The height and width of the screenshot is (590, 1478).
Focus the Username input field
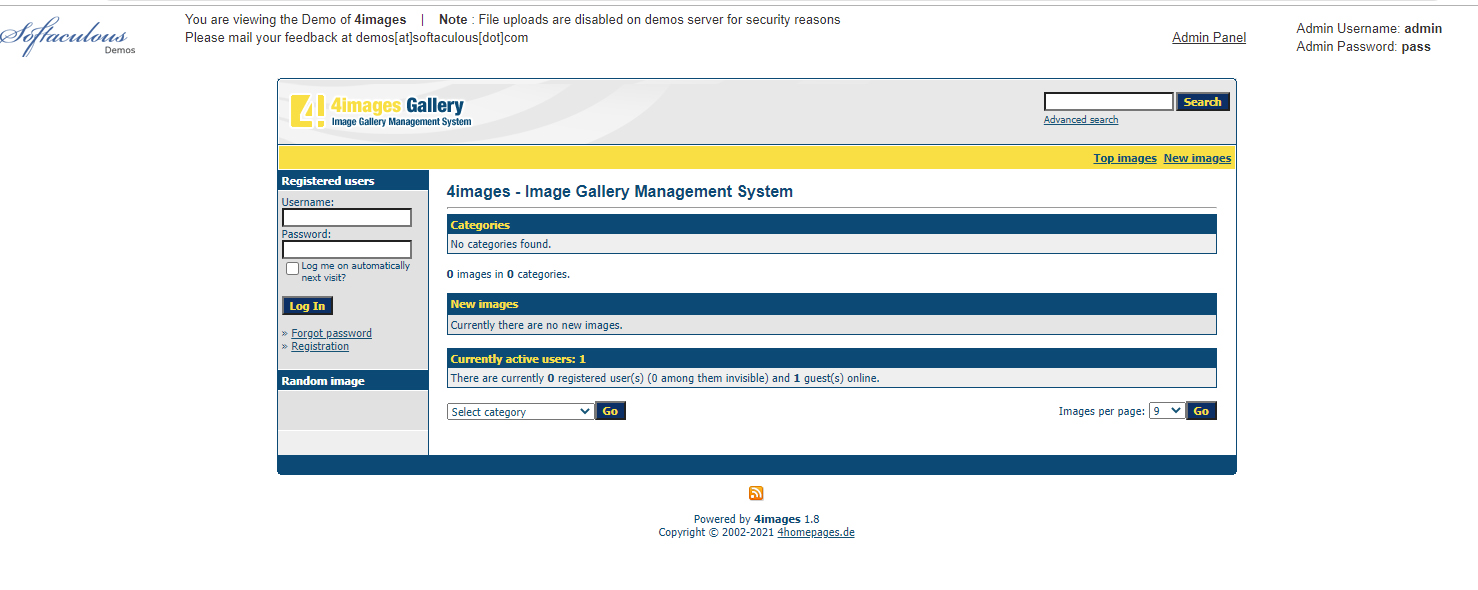click(347, 217)
